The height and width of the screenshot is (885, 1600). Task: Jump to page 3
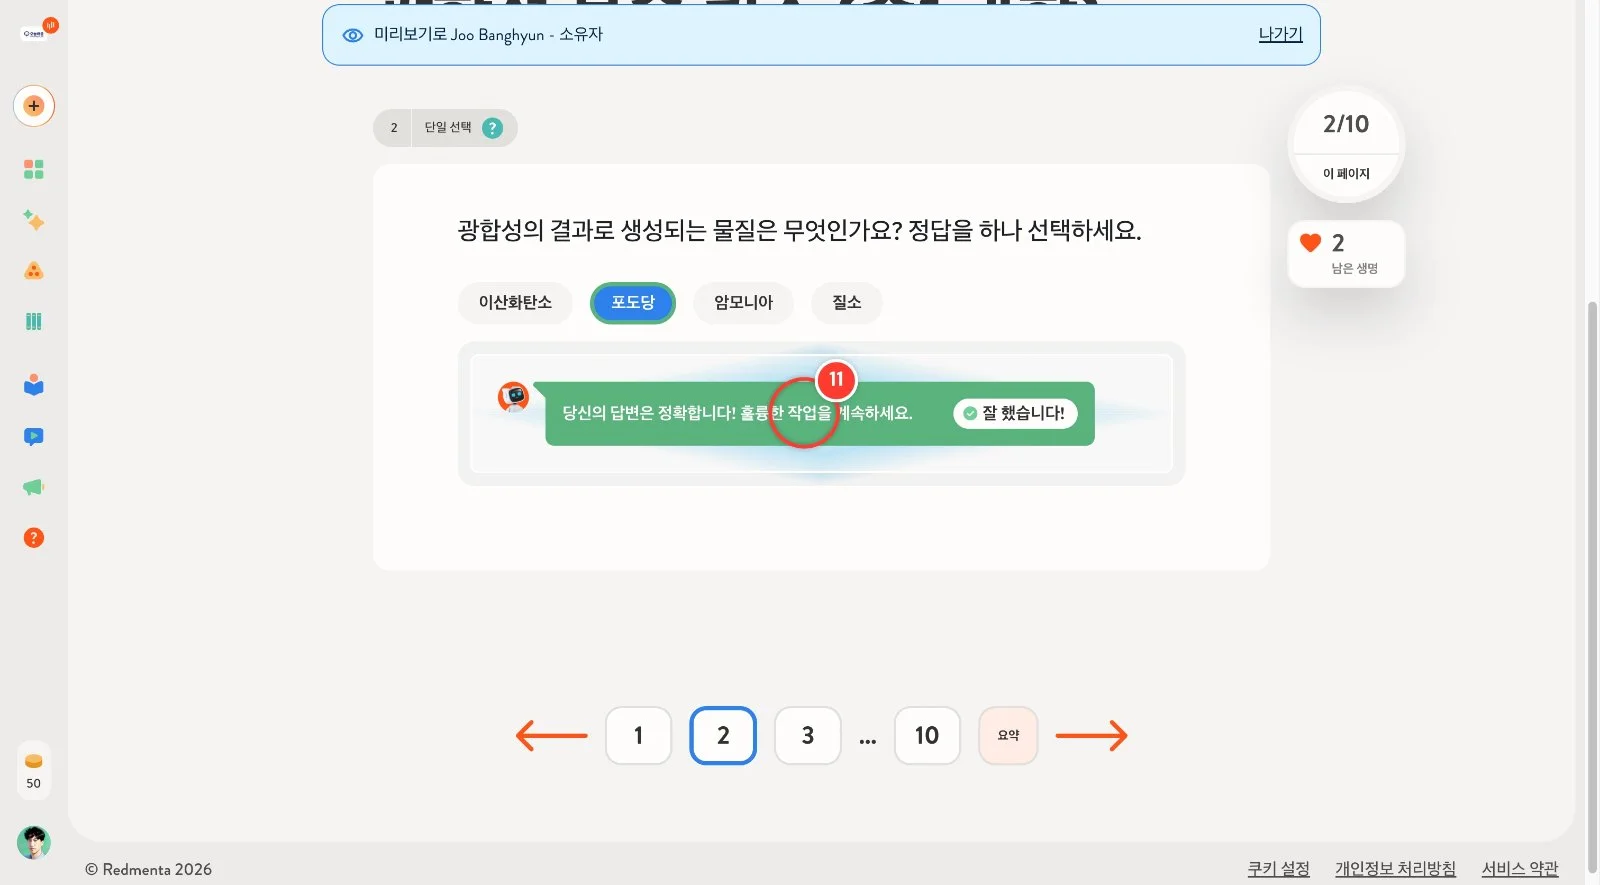pos(808,736)
